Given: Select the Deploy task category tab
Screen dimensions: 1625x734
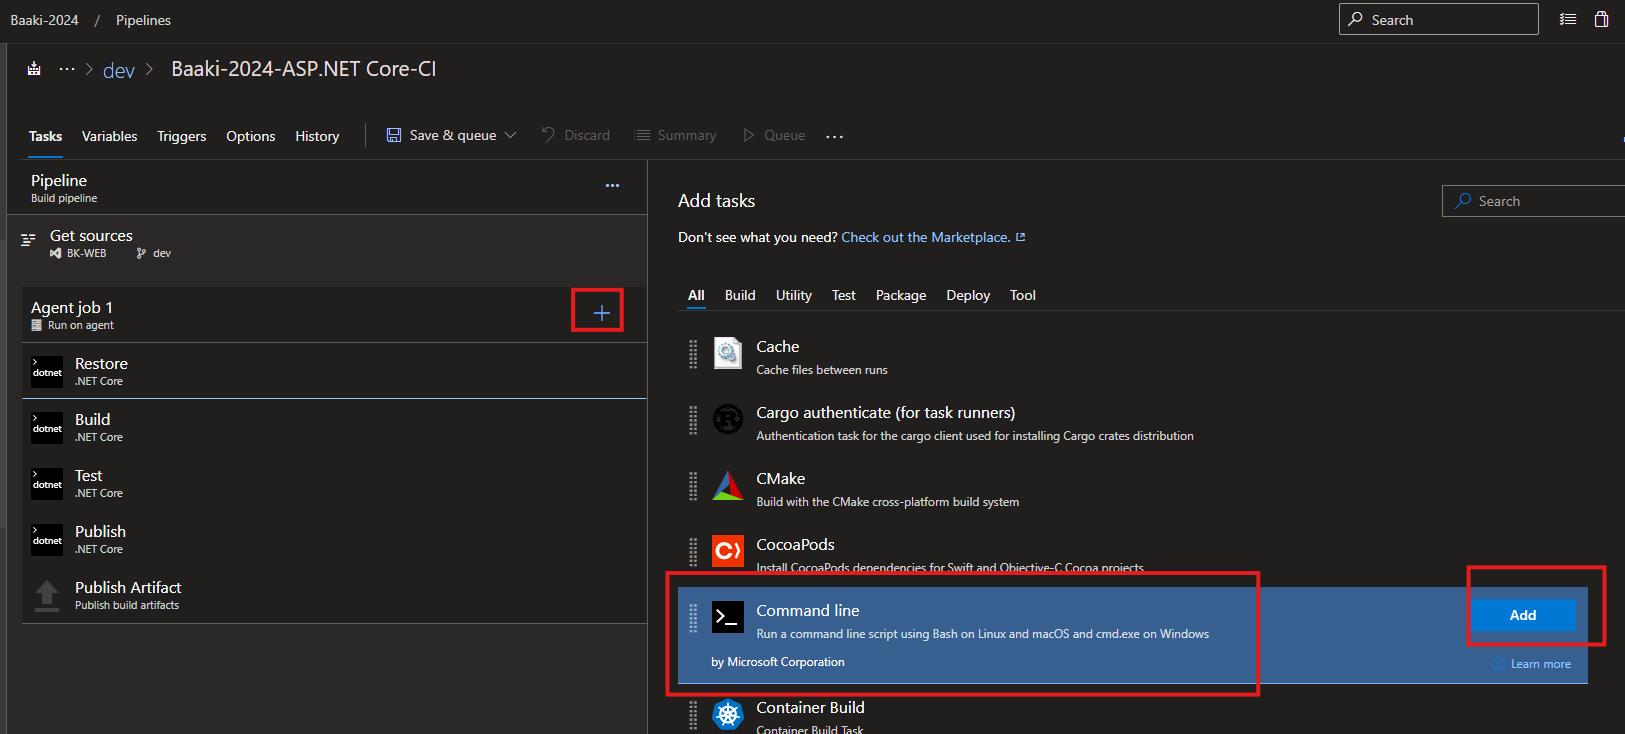Looking at the screenshot, I should (968, 295).
